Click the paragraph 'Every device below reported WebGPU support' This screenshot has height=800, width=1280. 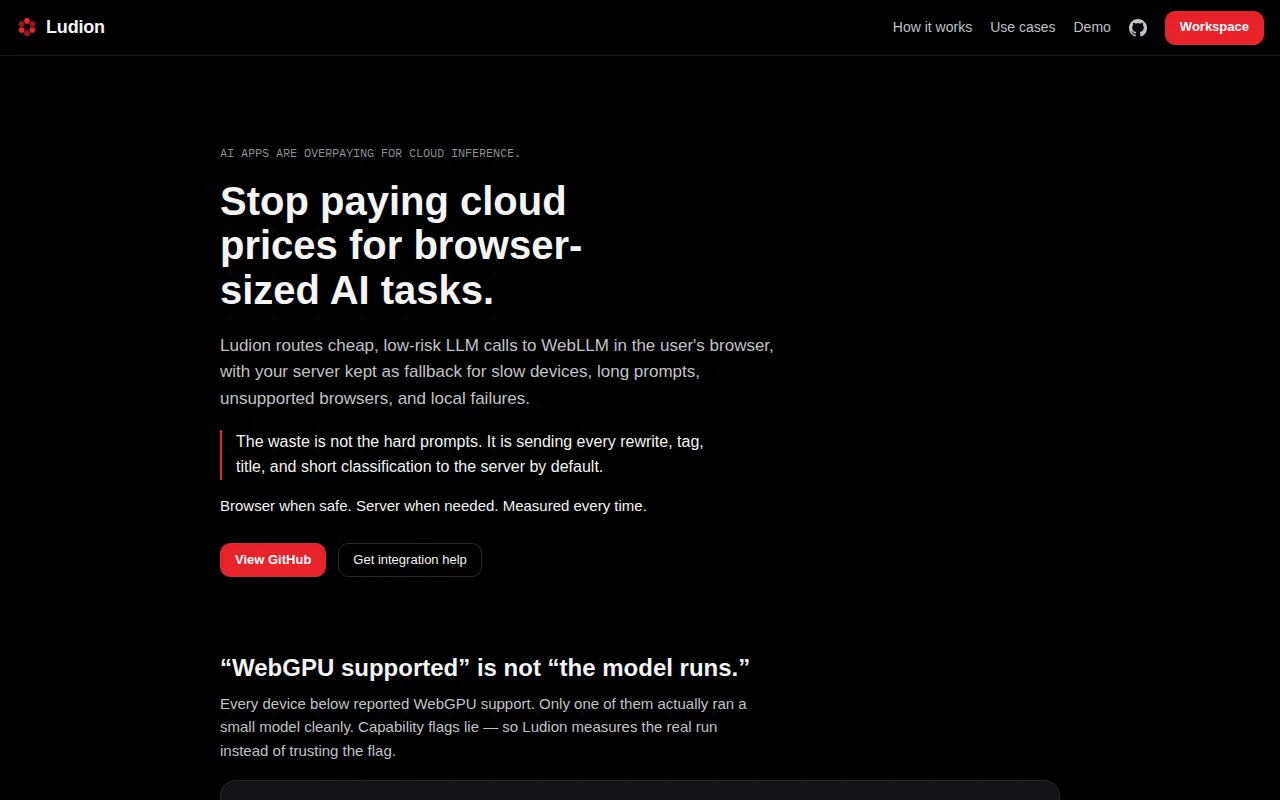[483, 727]
